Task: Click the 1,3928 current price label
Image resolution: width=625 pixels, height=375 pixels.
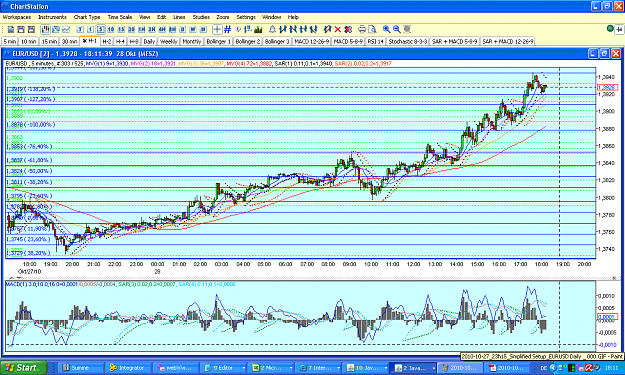Action: 607,87
